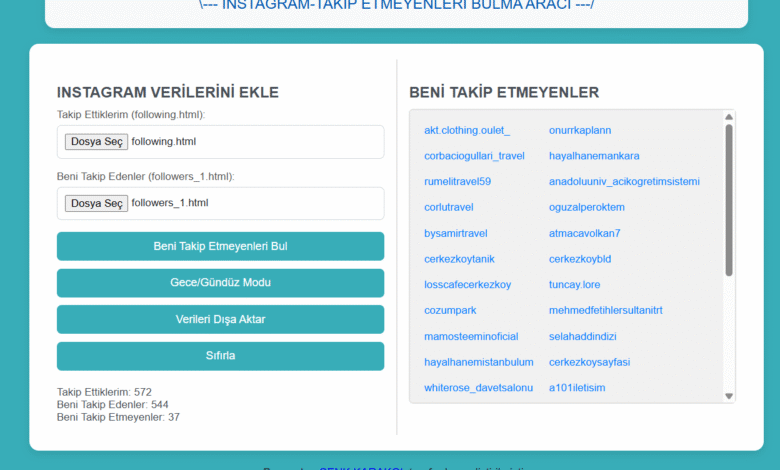780x470 pixels.
Task: Visit the whiterose_davetsalonu profile link
Action: coord(478,387)
